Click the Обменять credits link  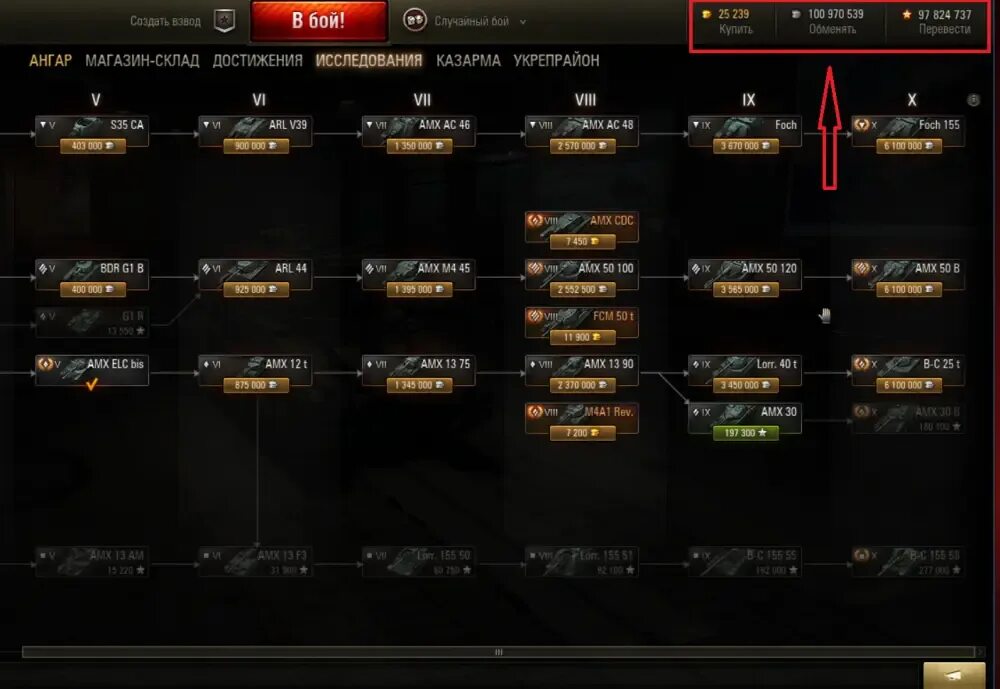pos(832,29)
